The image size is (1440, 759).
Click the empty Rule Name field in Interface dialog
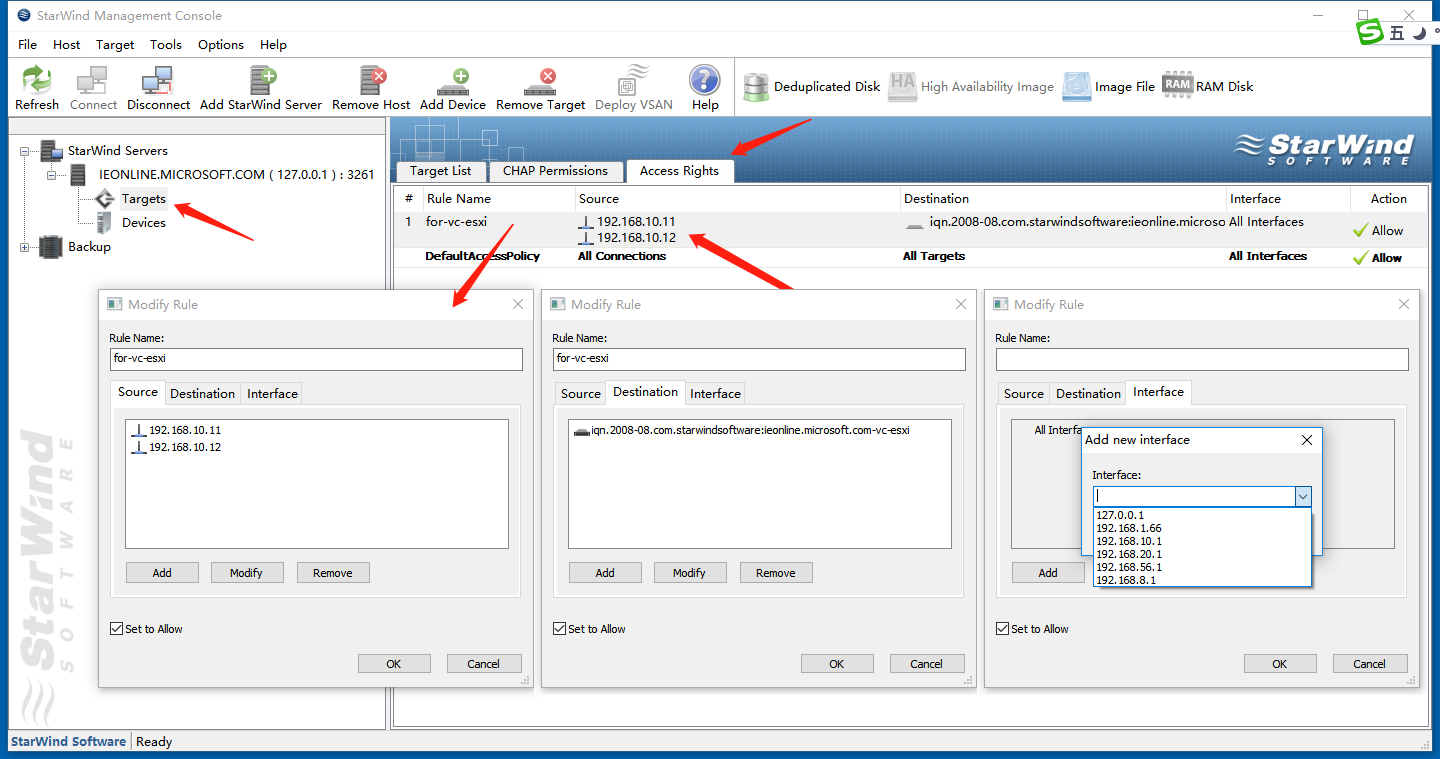click(1202, 359)
